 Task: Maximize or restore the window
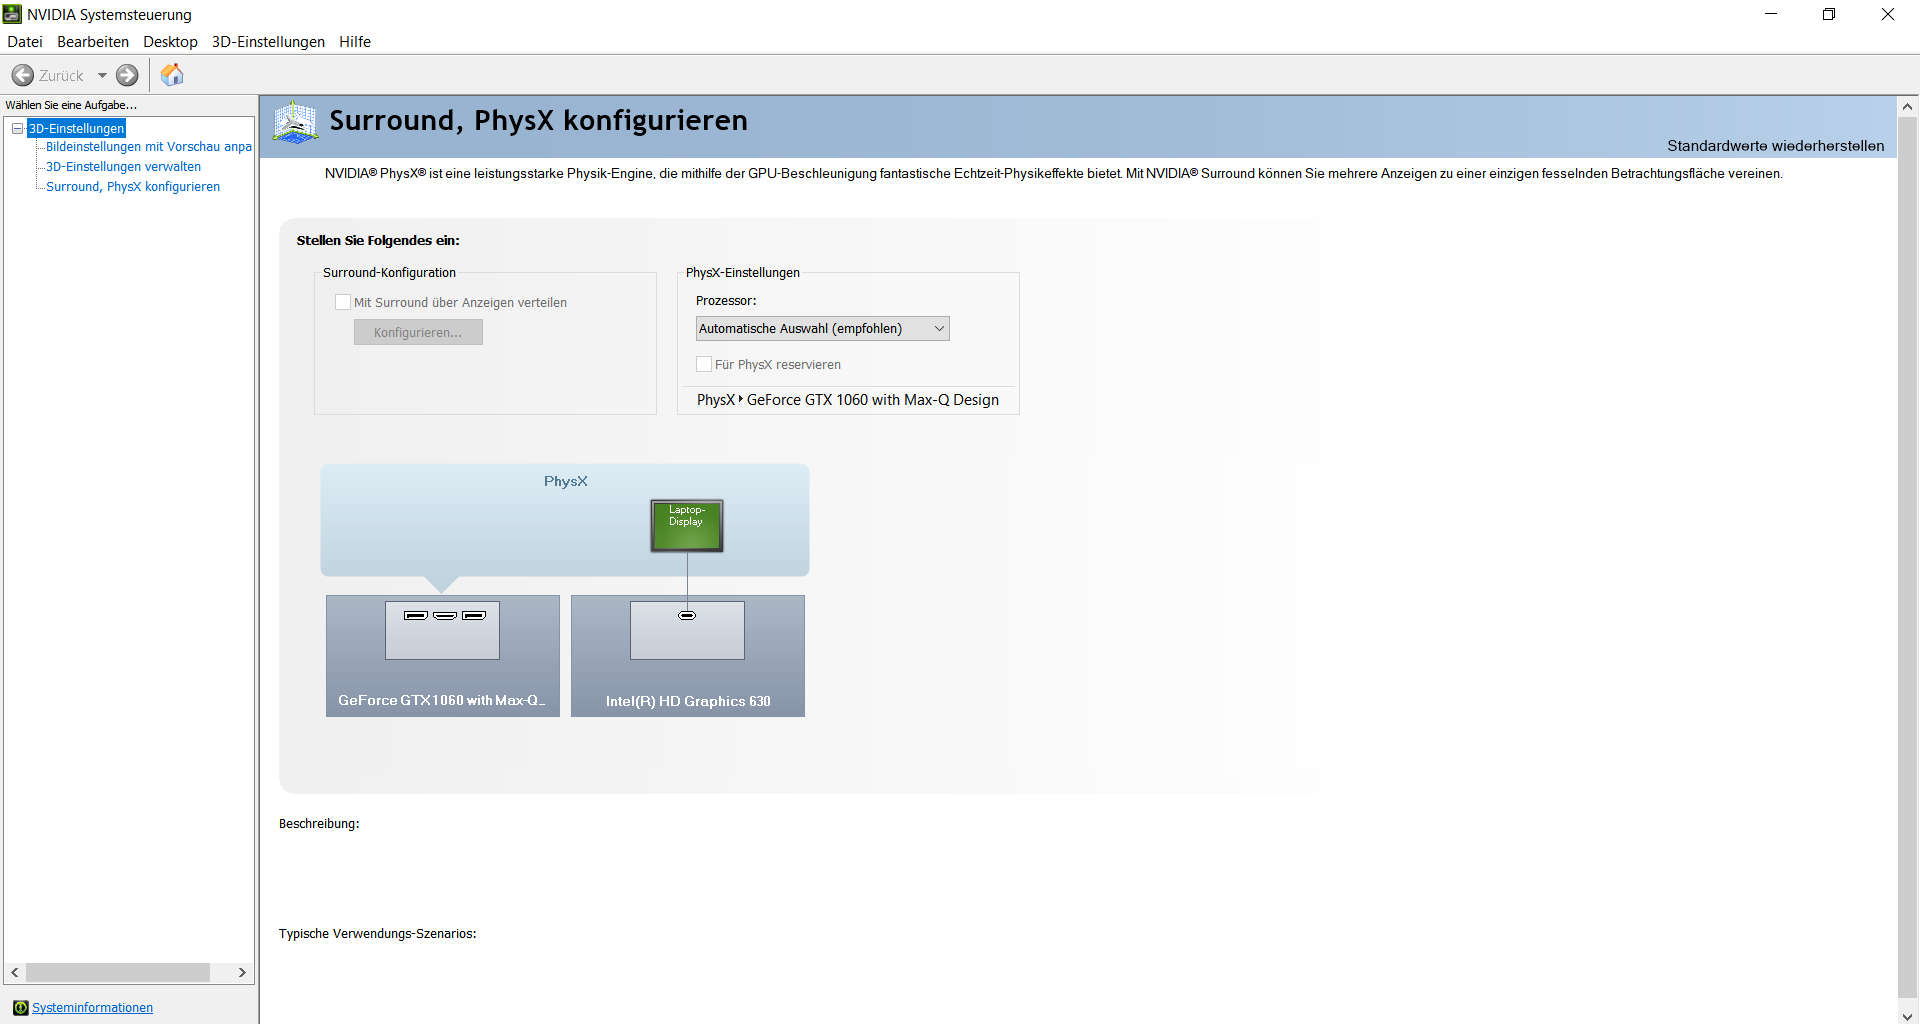[1829, 14]
